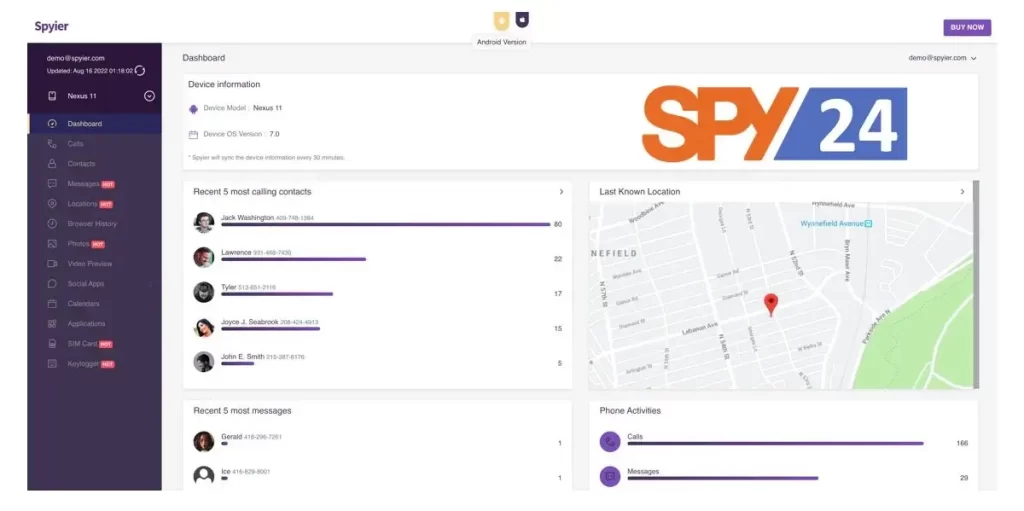Click the demo@spyier.com sidebar email

coord(75,58)
